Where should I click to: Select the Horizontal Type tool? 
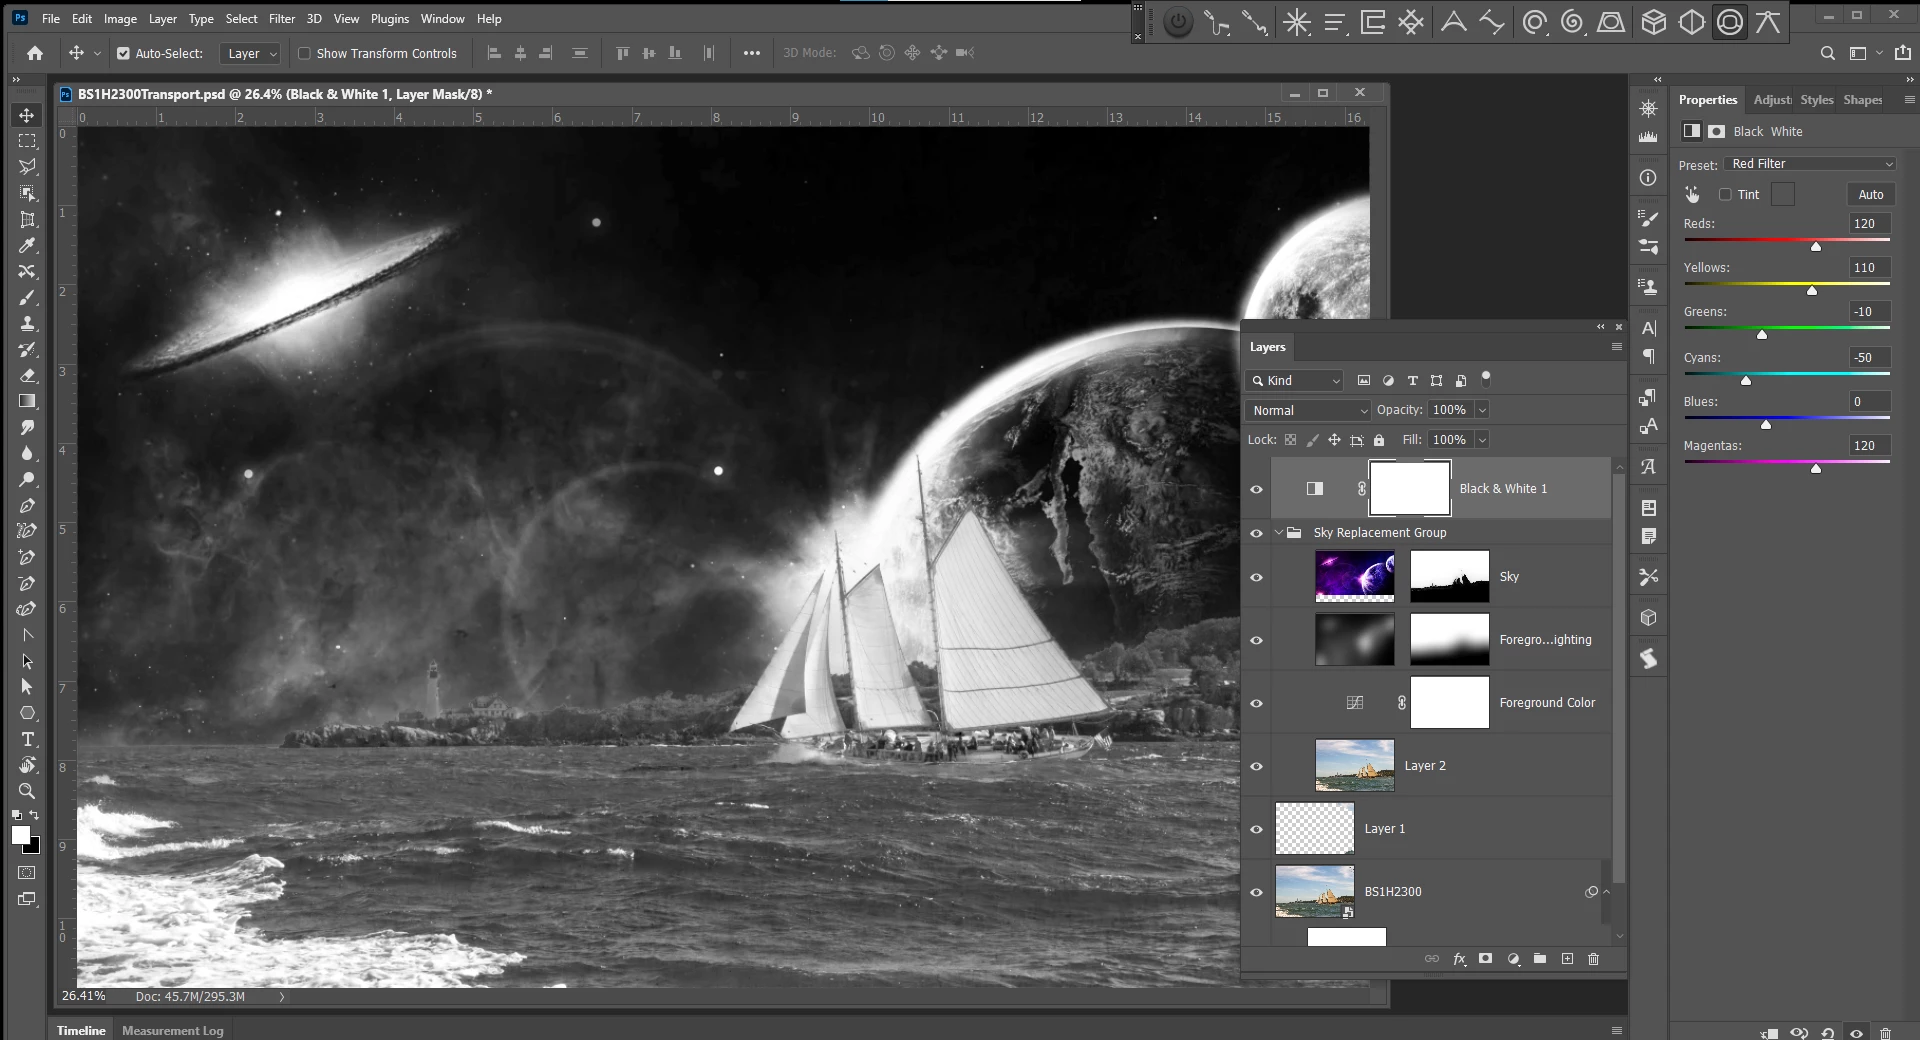pos(27,739)
